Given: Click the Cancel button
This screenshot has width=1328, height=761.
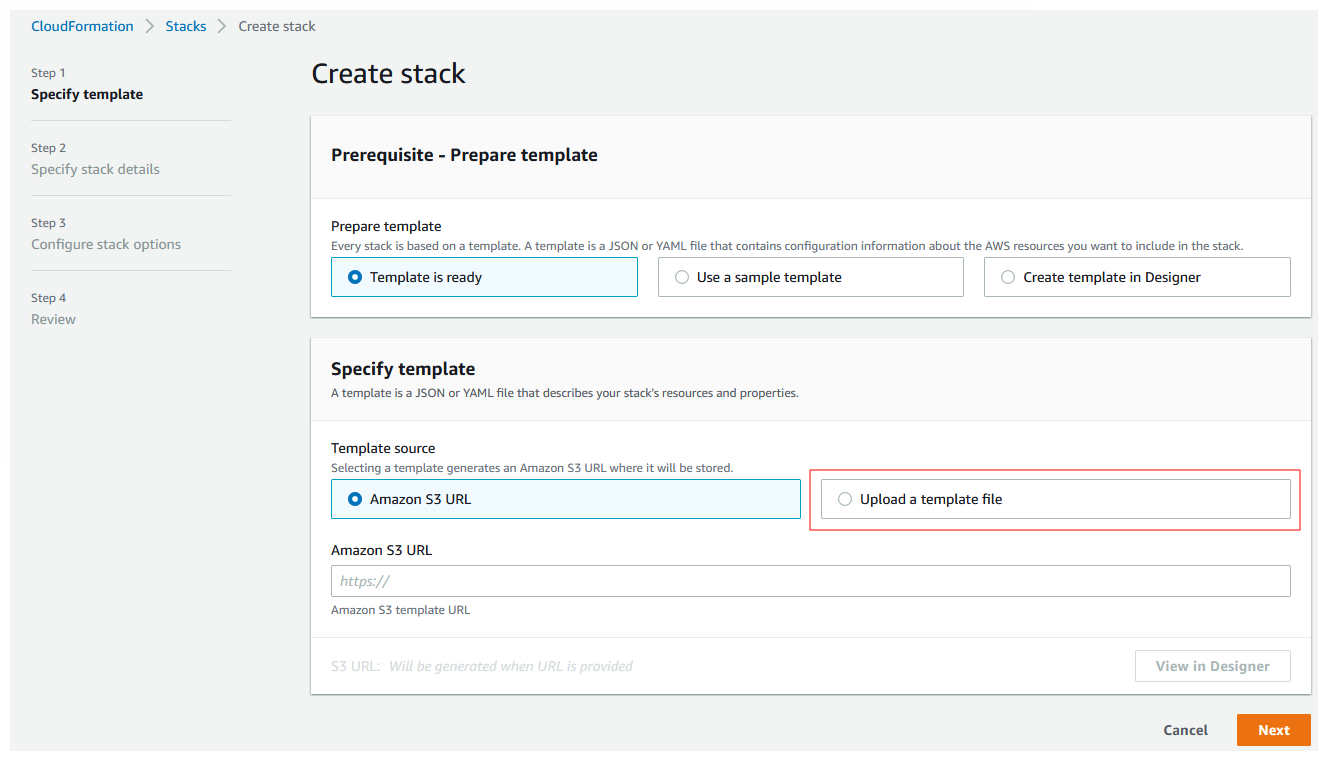Looking at the screenshot, I should 1186,730.
